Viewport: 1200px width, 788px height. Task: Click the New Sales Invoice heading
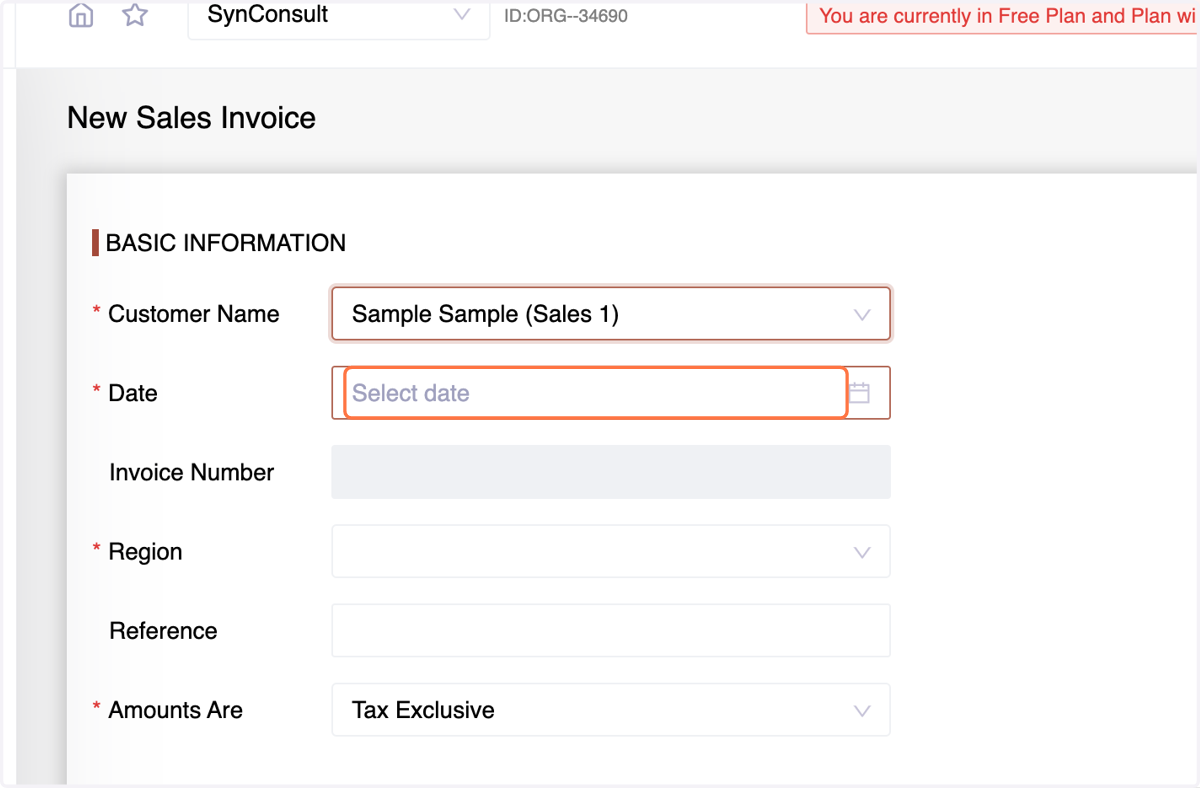click(191, 118)
